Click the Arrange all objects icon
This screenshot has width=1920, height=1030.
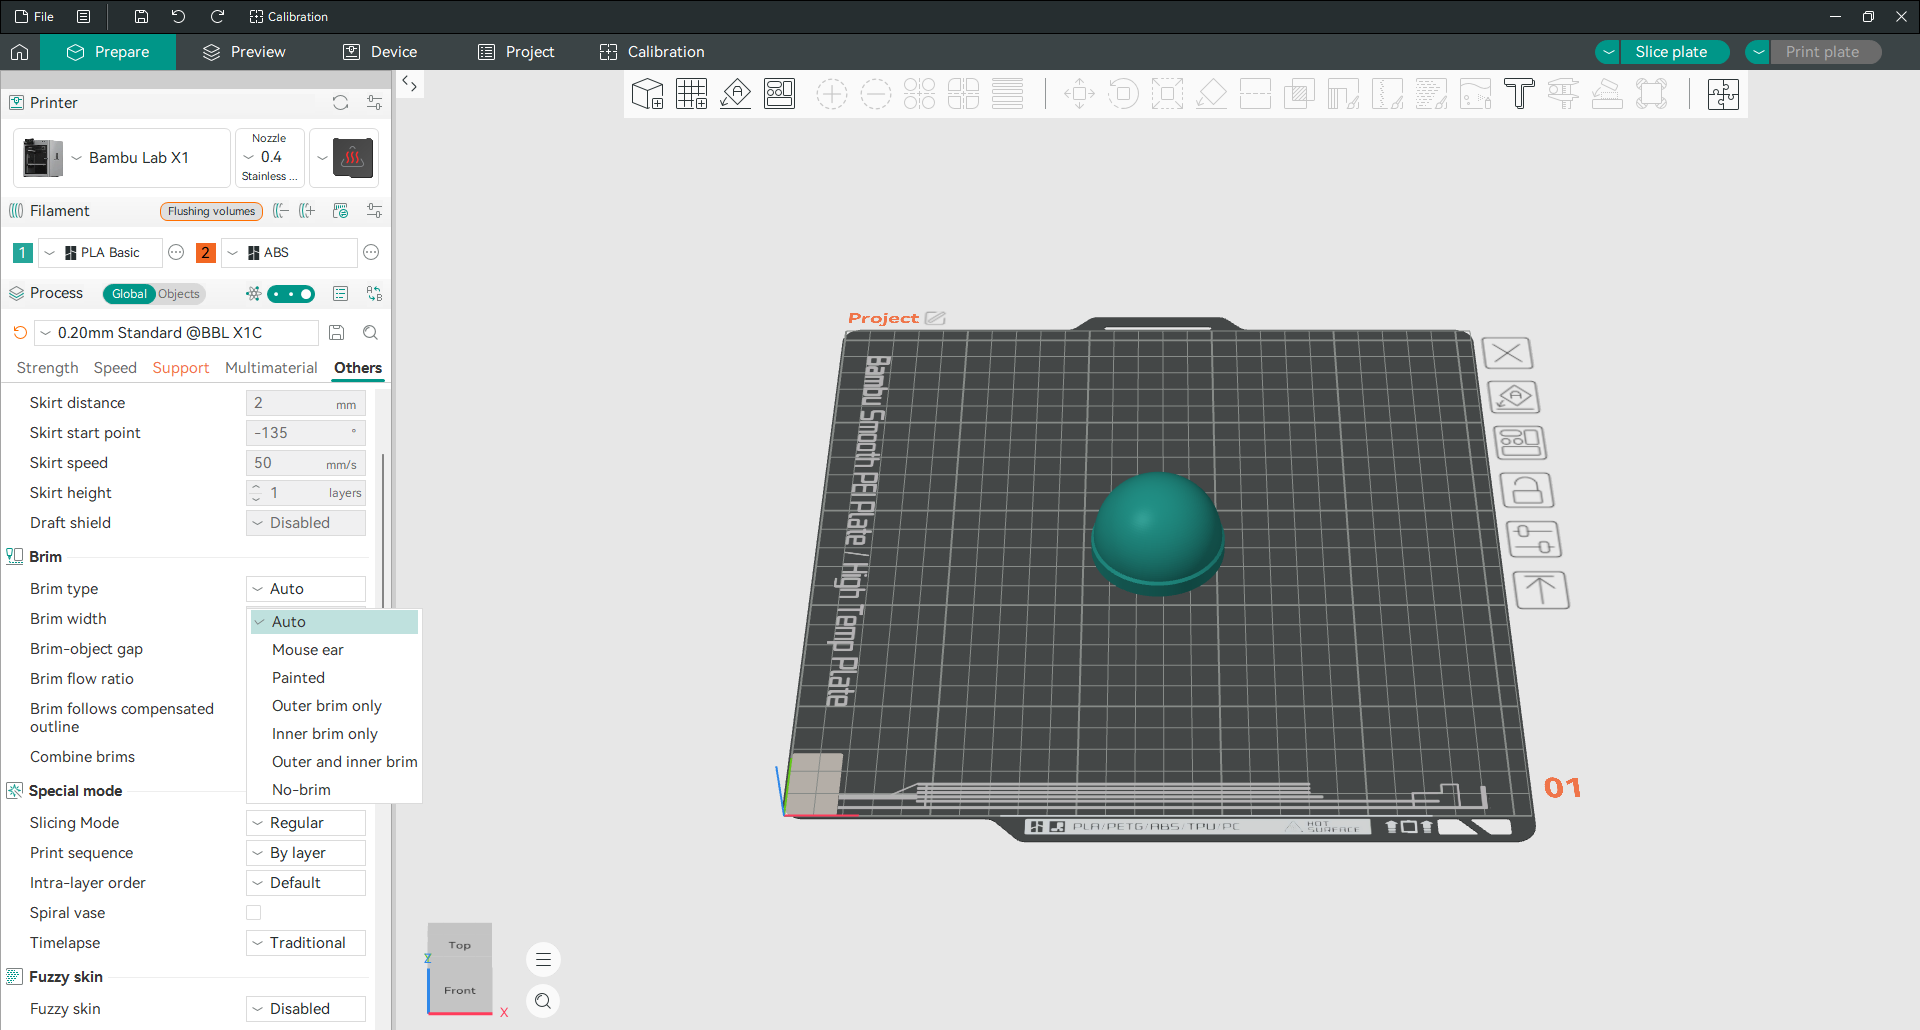780,94
